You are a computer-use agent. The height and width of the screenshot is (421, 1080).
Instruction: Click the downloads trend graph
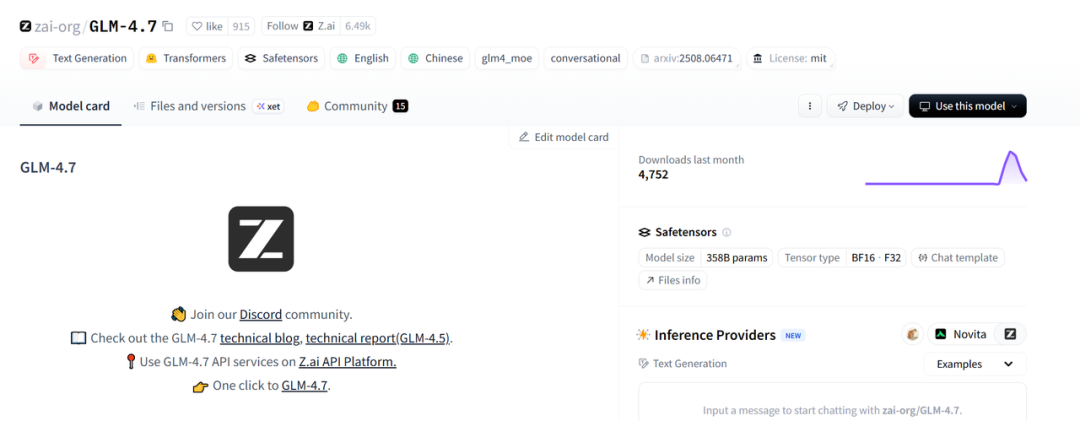tap(945, 168)
